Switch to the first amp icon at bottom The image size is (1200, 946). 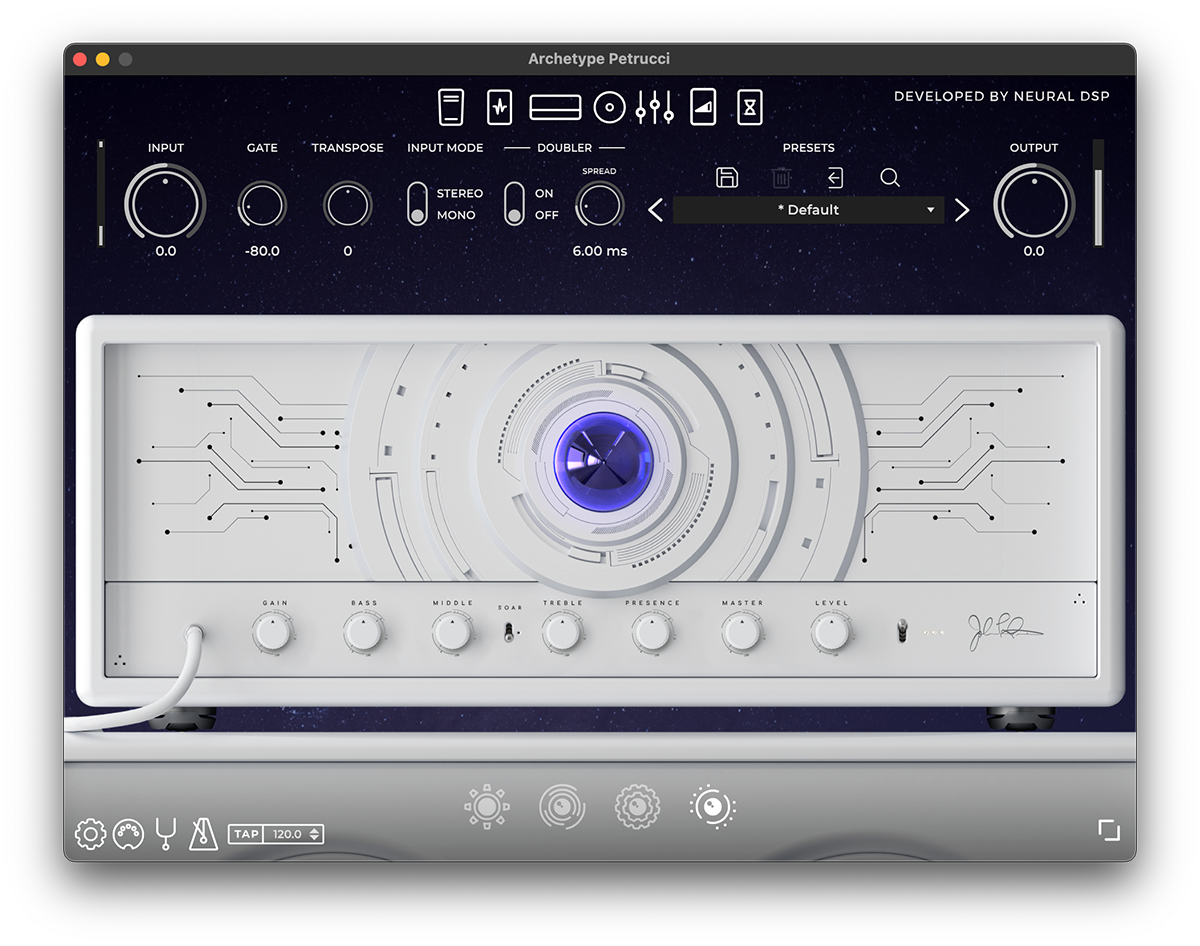point(487,807)
